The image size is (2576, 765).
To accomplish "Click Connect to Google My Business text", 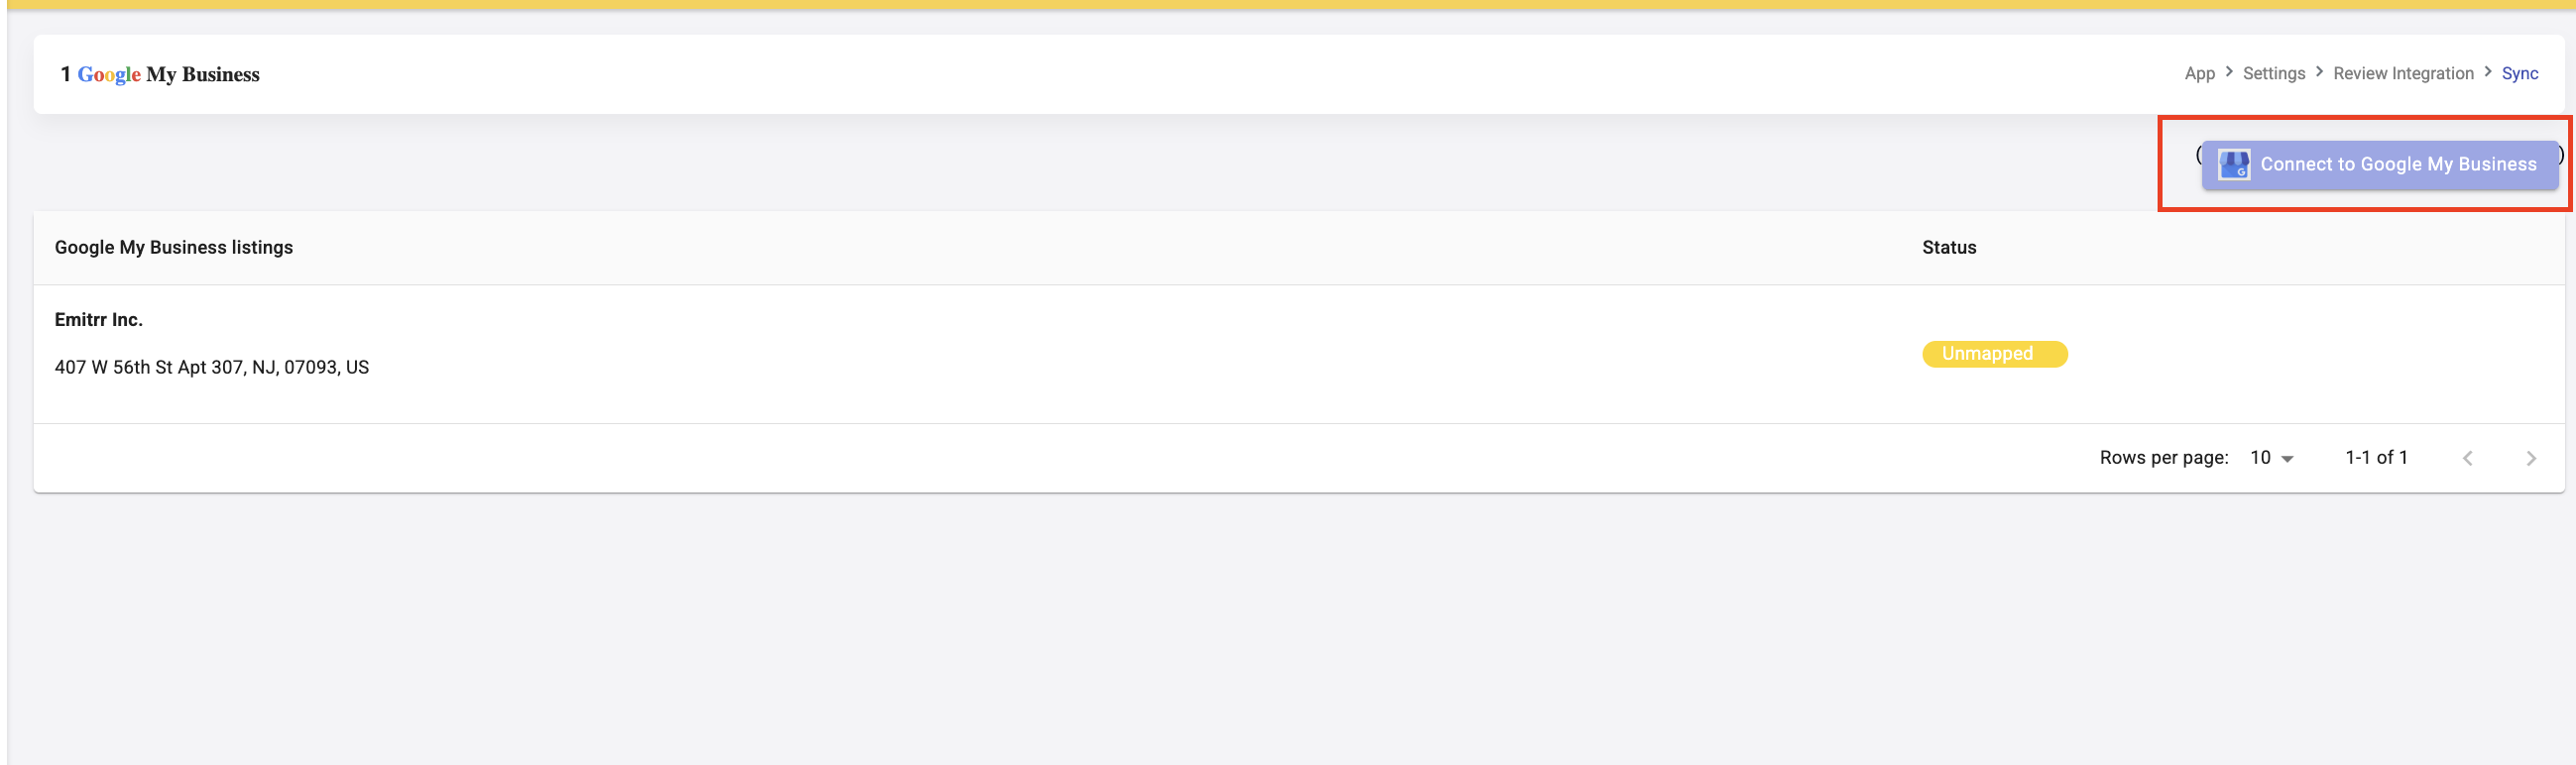I will tap(2398, 164).
